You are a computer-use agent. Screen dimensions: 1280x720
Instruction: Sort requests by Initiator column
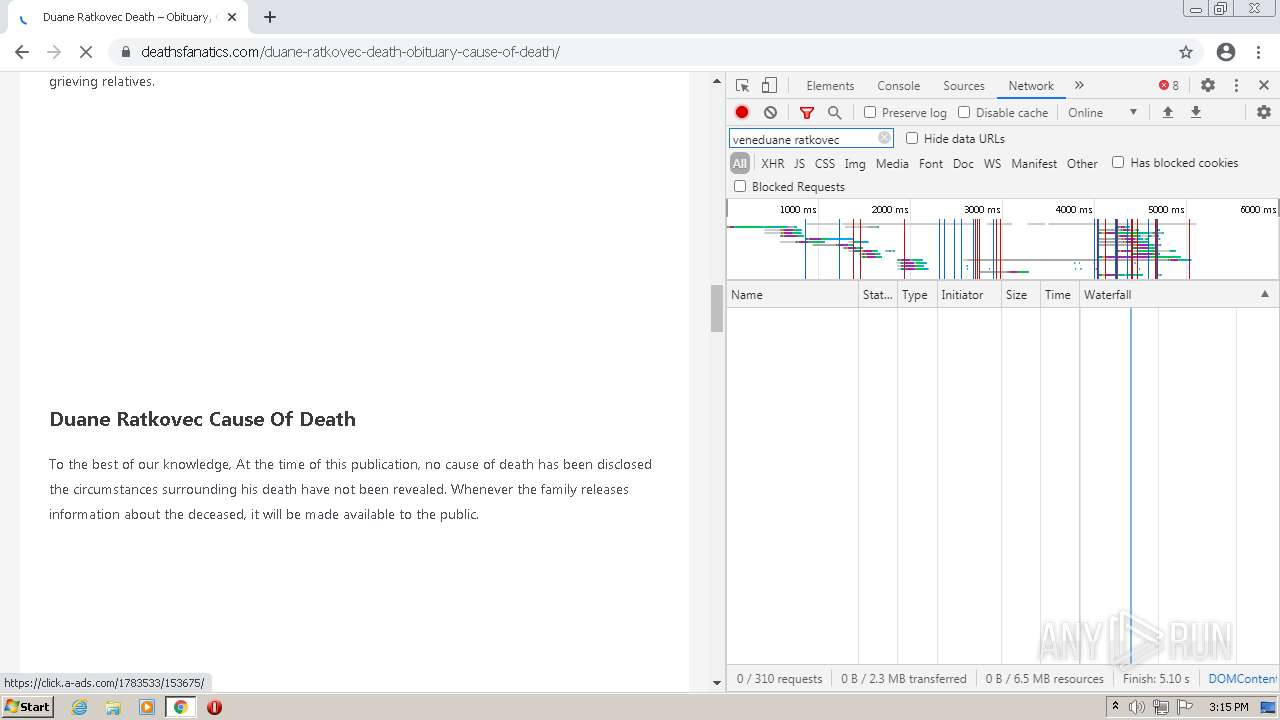point(969,294)
